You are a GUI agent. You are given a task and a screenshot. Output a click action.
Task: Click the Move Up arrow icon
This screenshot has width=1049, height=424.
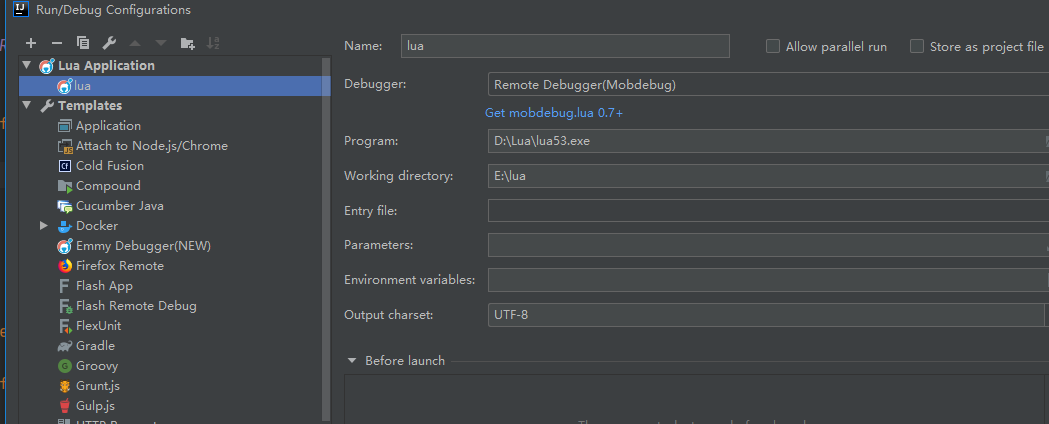click(x=135, y=43)
